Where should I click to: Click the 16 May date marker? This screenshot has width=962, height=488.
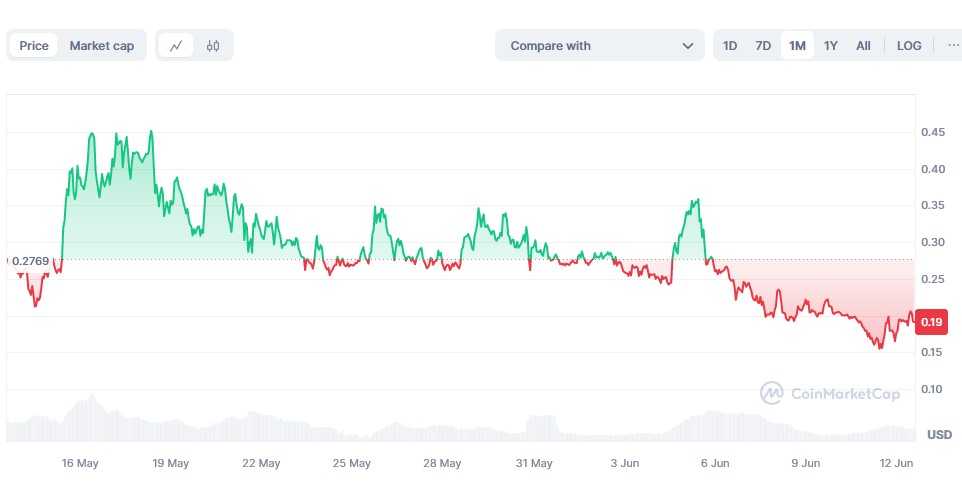pyautogui.click(x=80, y=463)
